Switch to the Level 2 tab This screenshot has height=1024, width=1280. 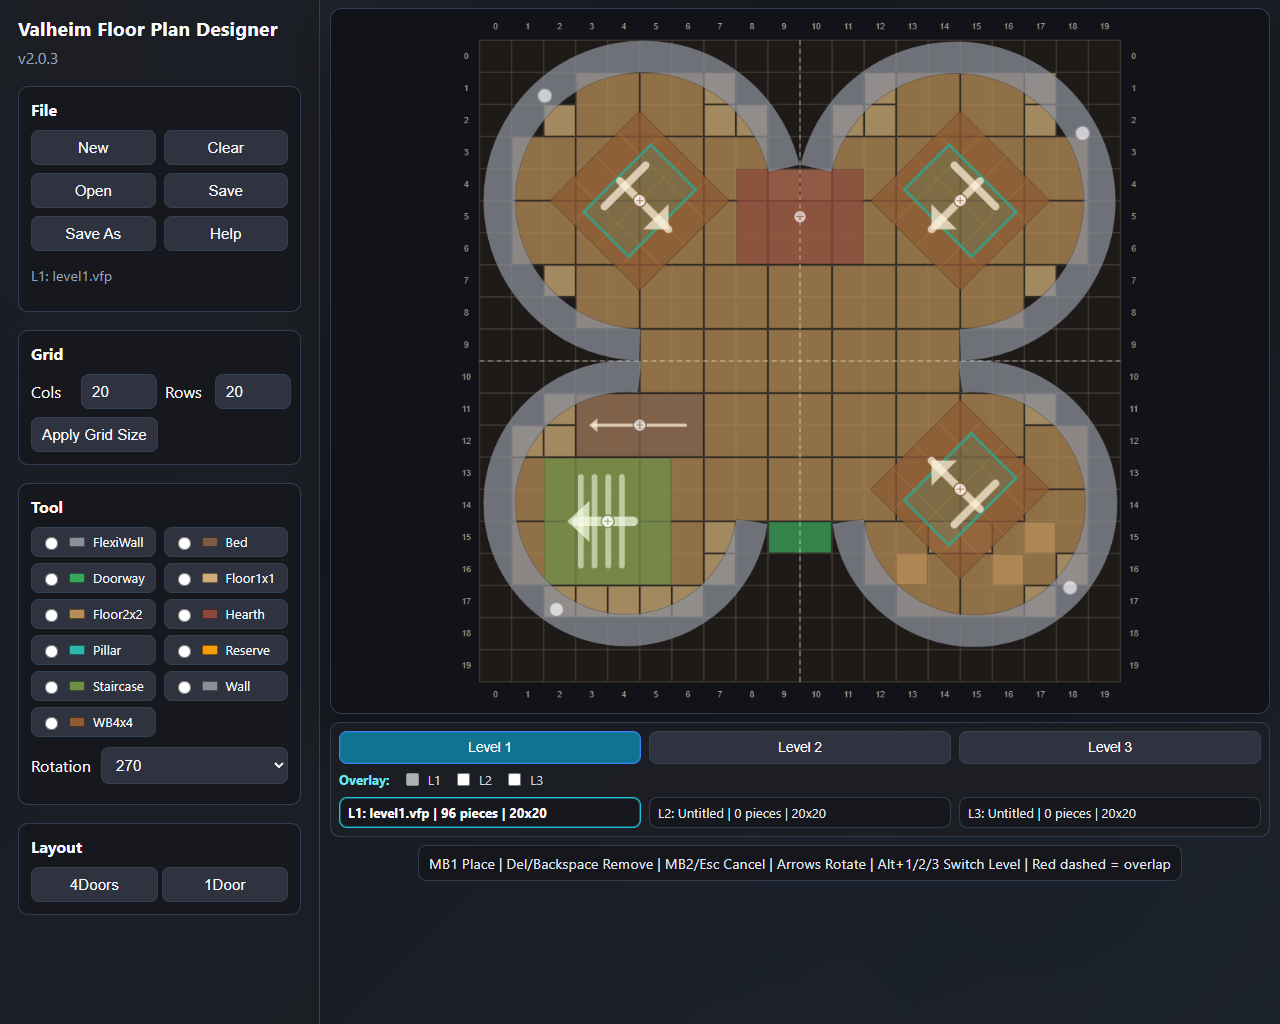tap(800, 747)
